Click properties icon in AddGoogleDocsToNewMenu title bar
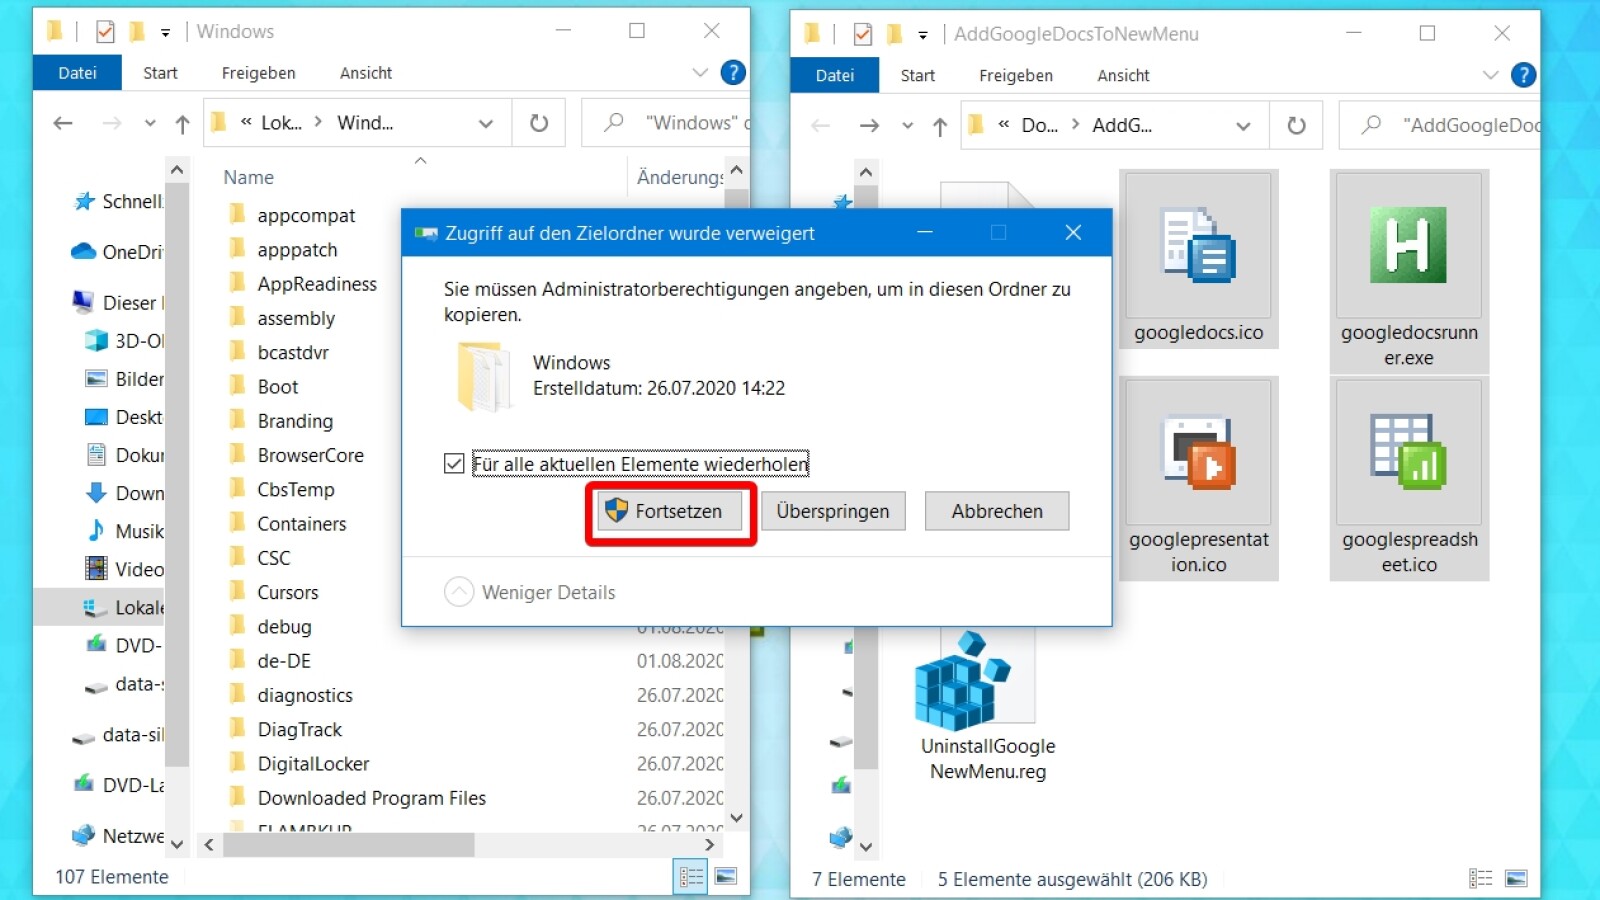Screen dimensions: 1600x900 tap(862, 34)
